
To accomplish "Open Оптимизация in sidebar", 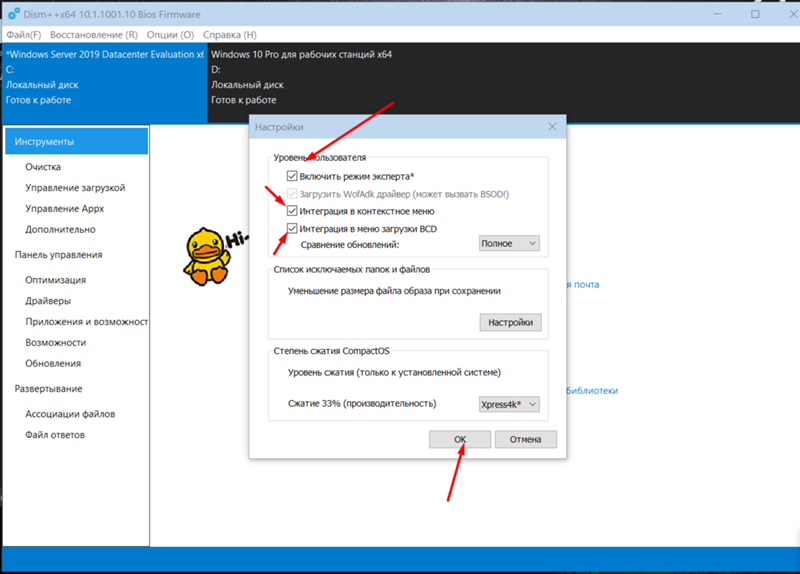I will point(56,280).
